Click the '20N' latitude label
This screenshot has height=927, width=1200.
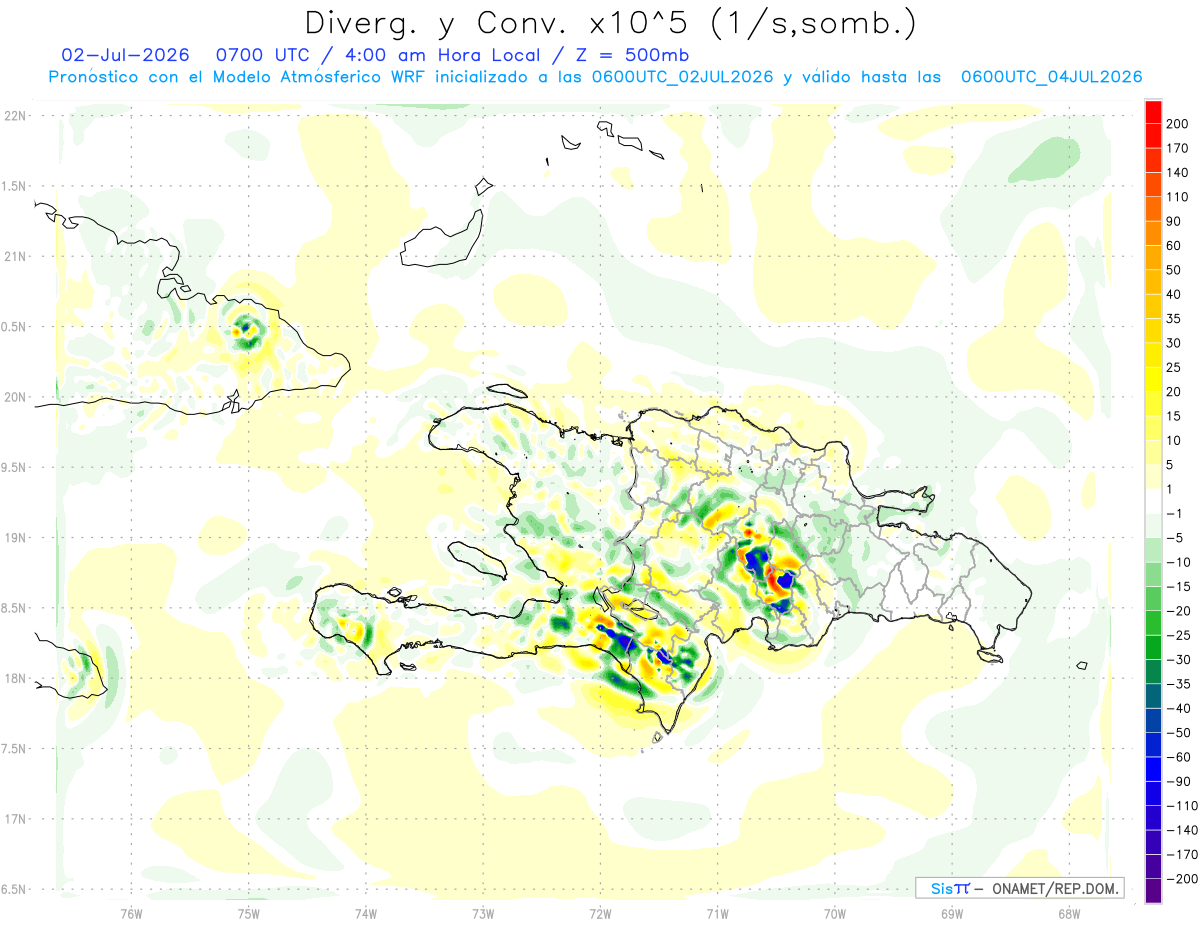click(x=14, y=397)
